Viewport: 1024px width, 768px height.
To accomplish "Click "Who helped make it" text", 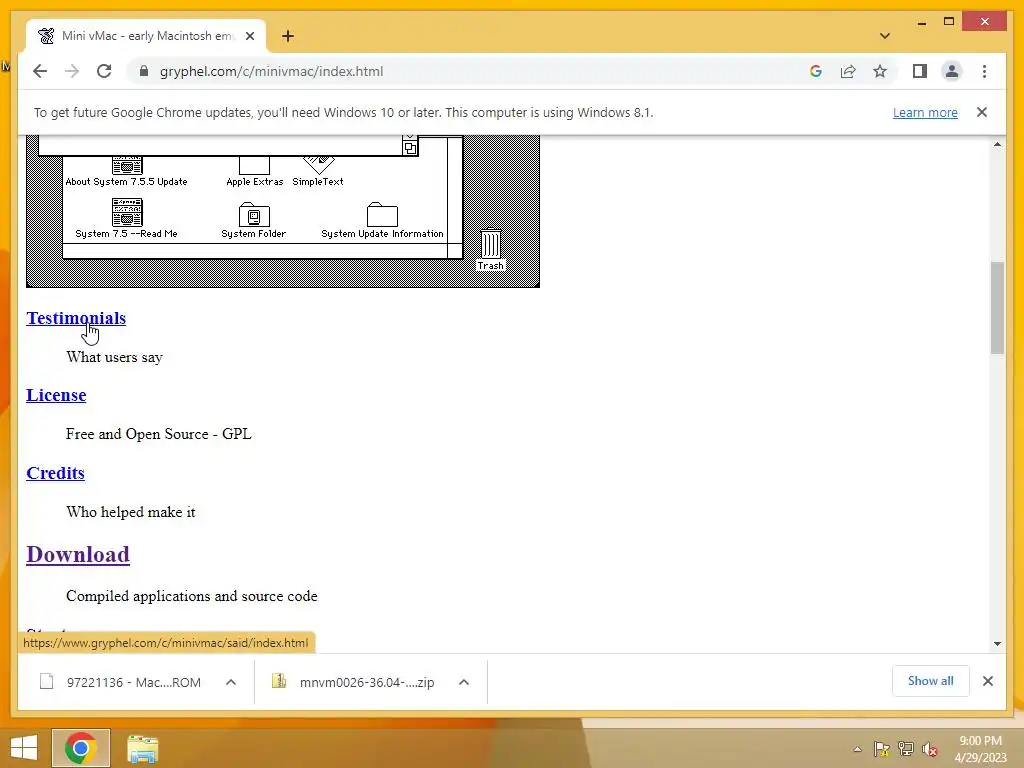I will [131, 512].
